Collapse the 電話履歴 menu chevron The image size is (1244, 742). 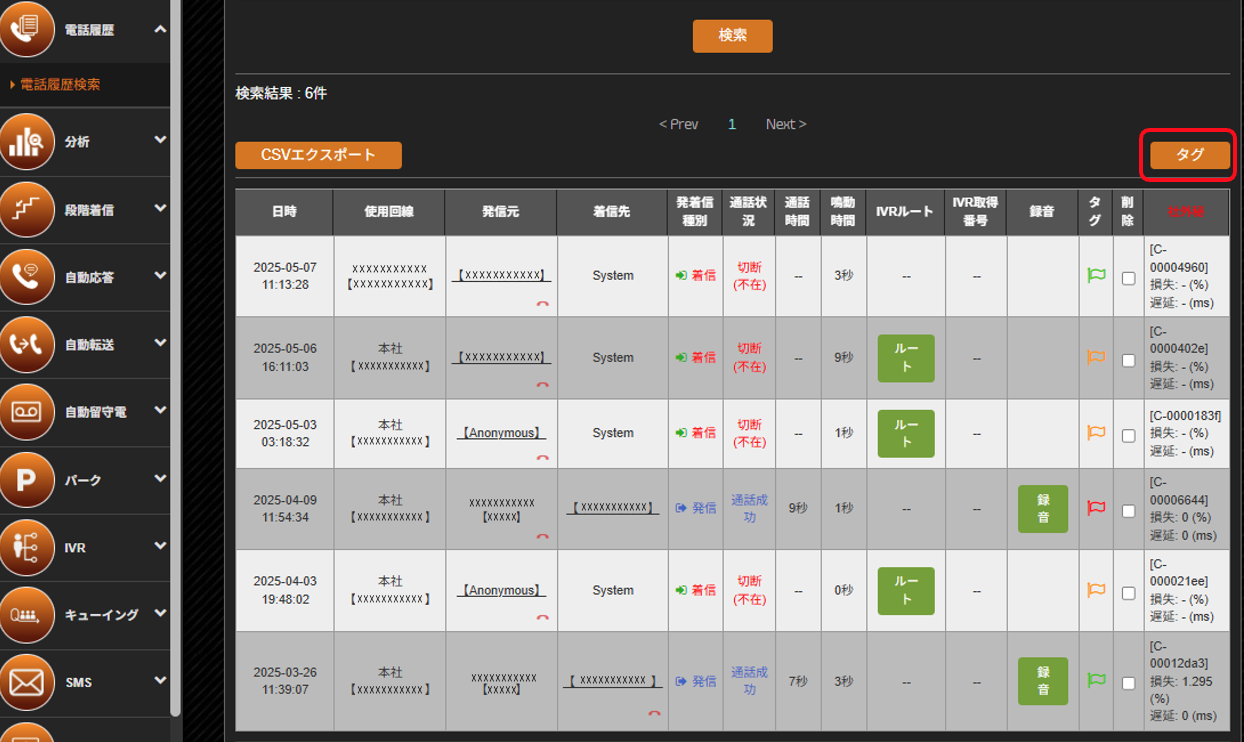(x=160, y=30)
